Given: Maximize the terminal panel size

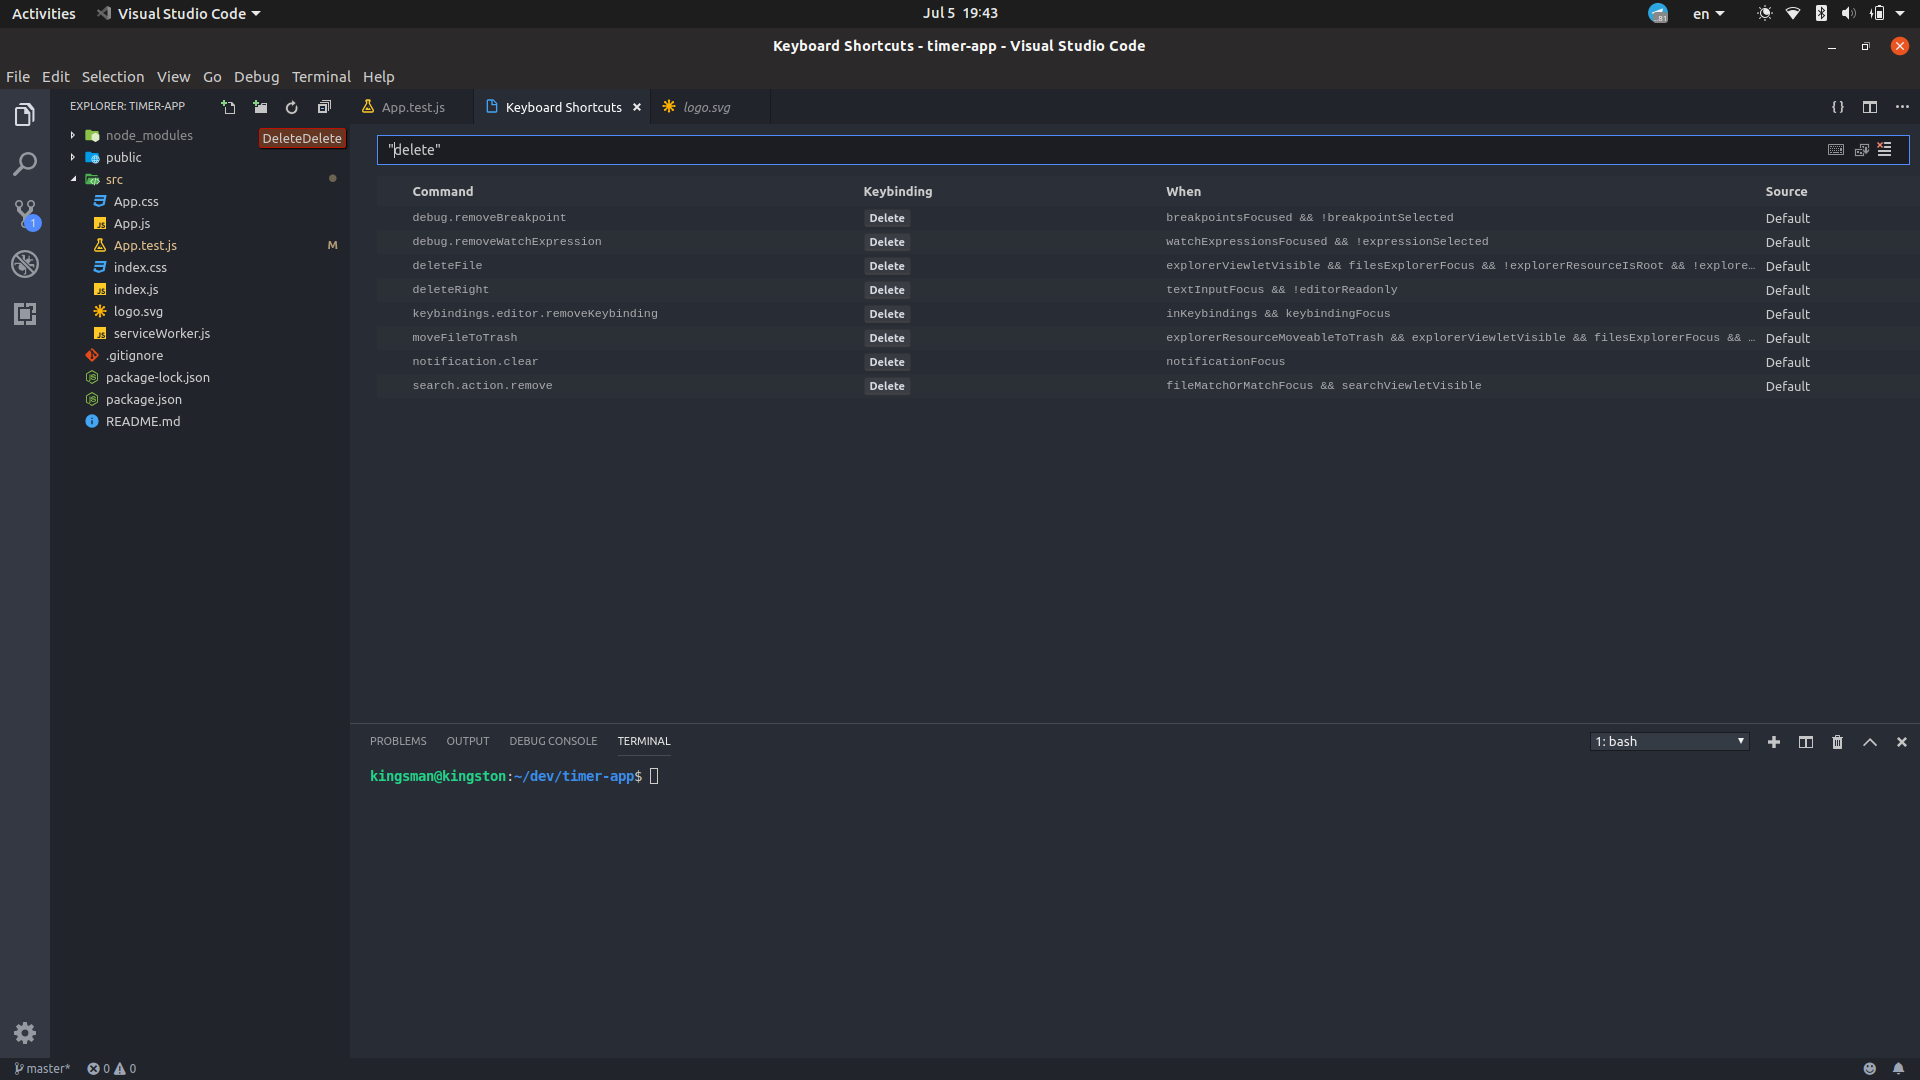Looking at the screenshot, I should pos(1870,742).
